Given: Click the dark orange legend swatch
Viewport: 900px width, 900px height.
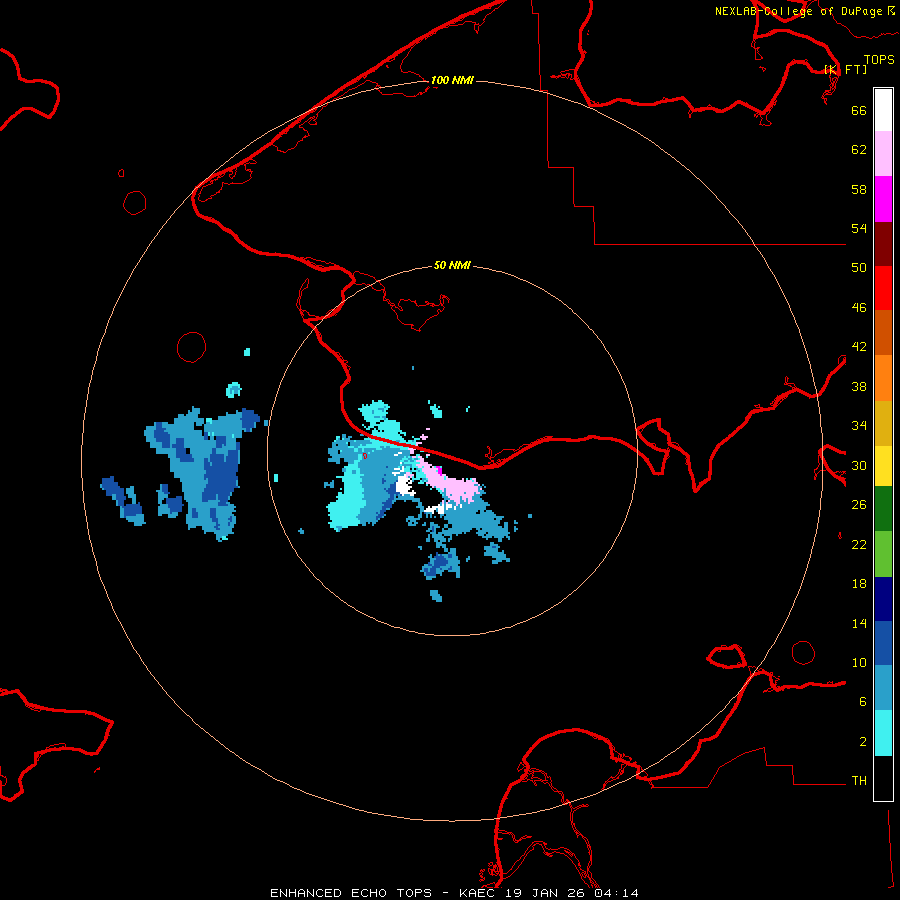Looking at the screenshot, I should pyautogui.click(x=883, y=333).
